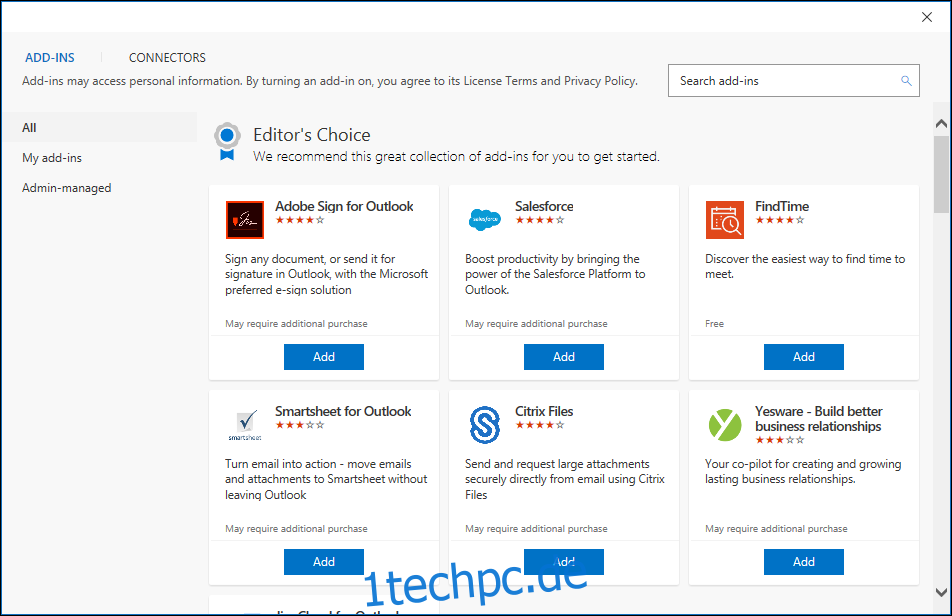
Task: Click the Yesware green logo icon
Action: 725,425
